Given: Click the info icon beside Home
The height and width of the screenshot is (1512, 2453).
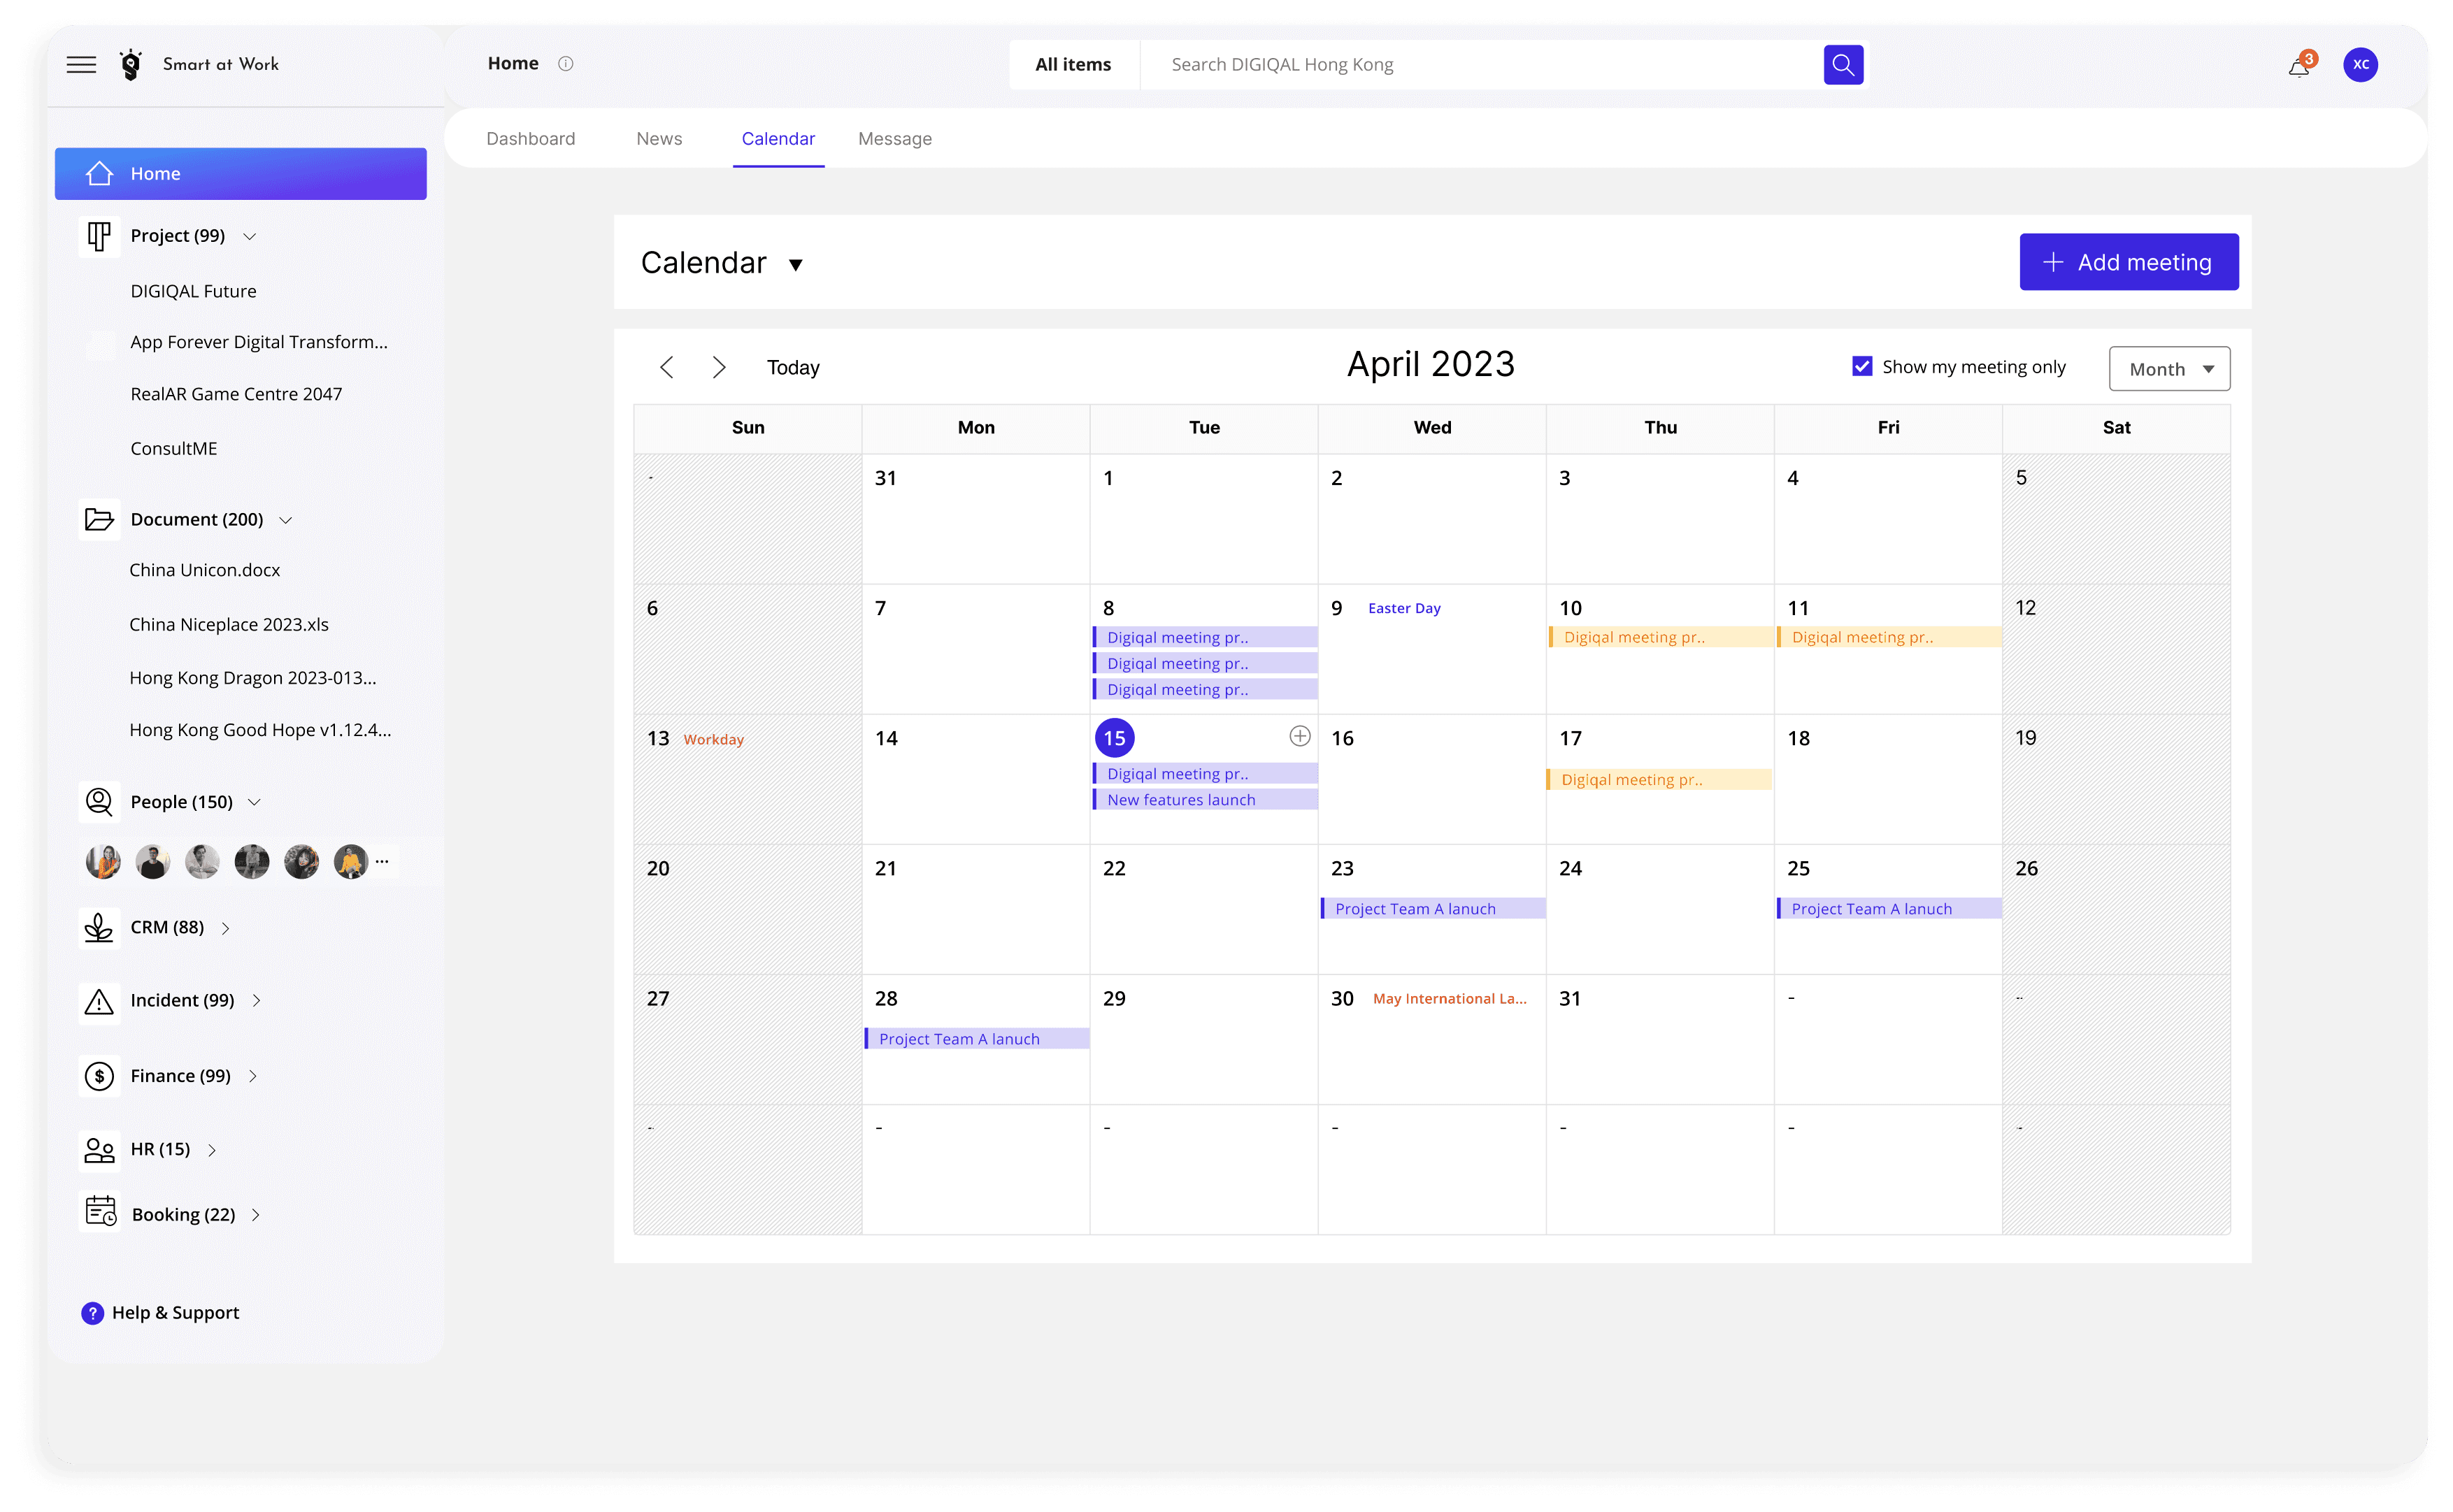Looking at the screenshot, I should pyautogui.click(x=566, y=64).
